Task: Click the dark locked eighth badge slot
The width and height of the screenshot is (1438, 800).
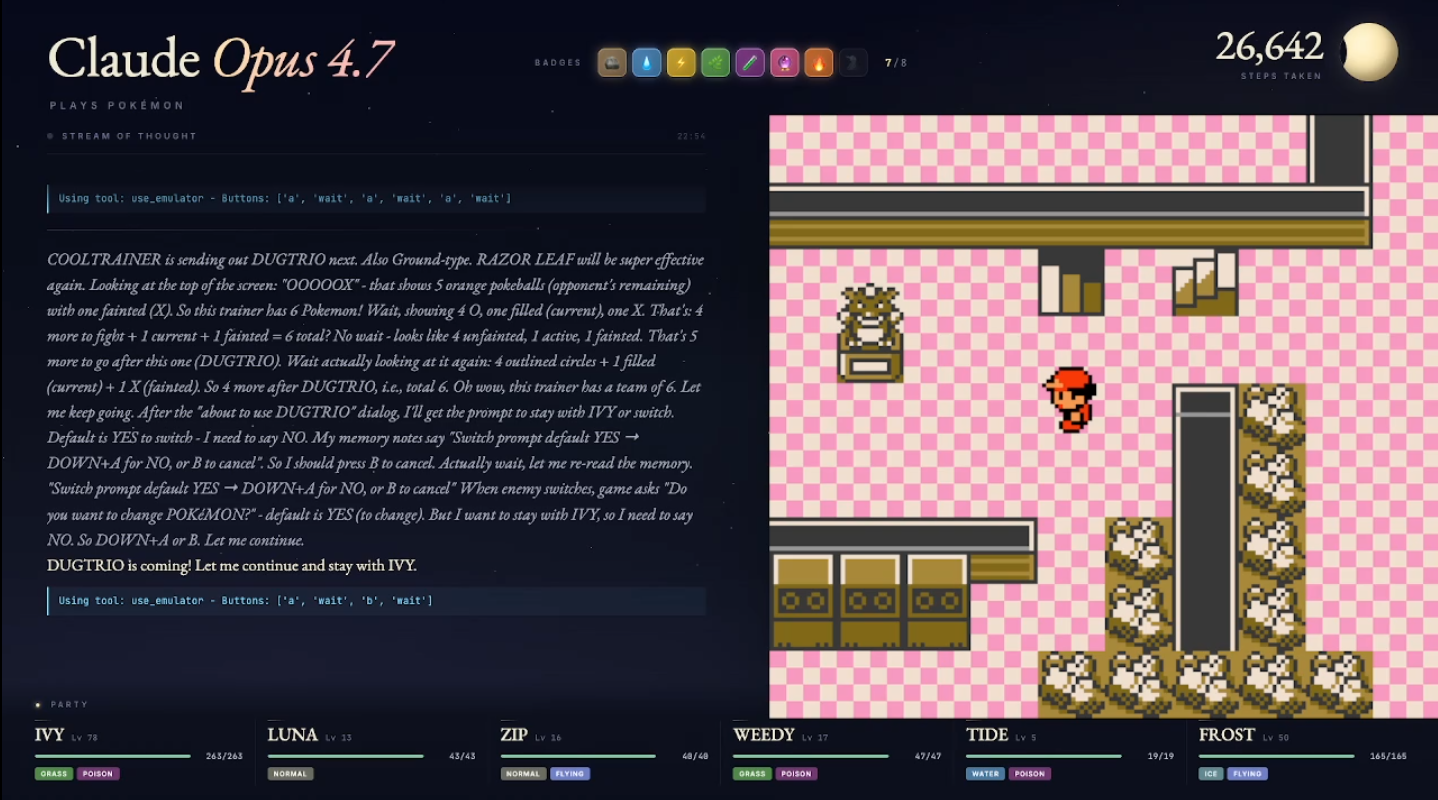Action: 853,63
